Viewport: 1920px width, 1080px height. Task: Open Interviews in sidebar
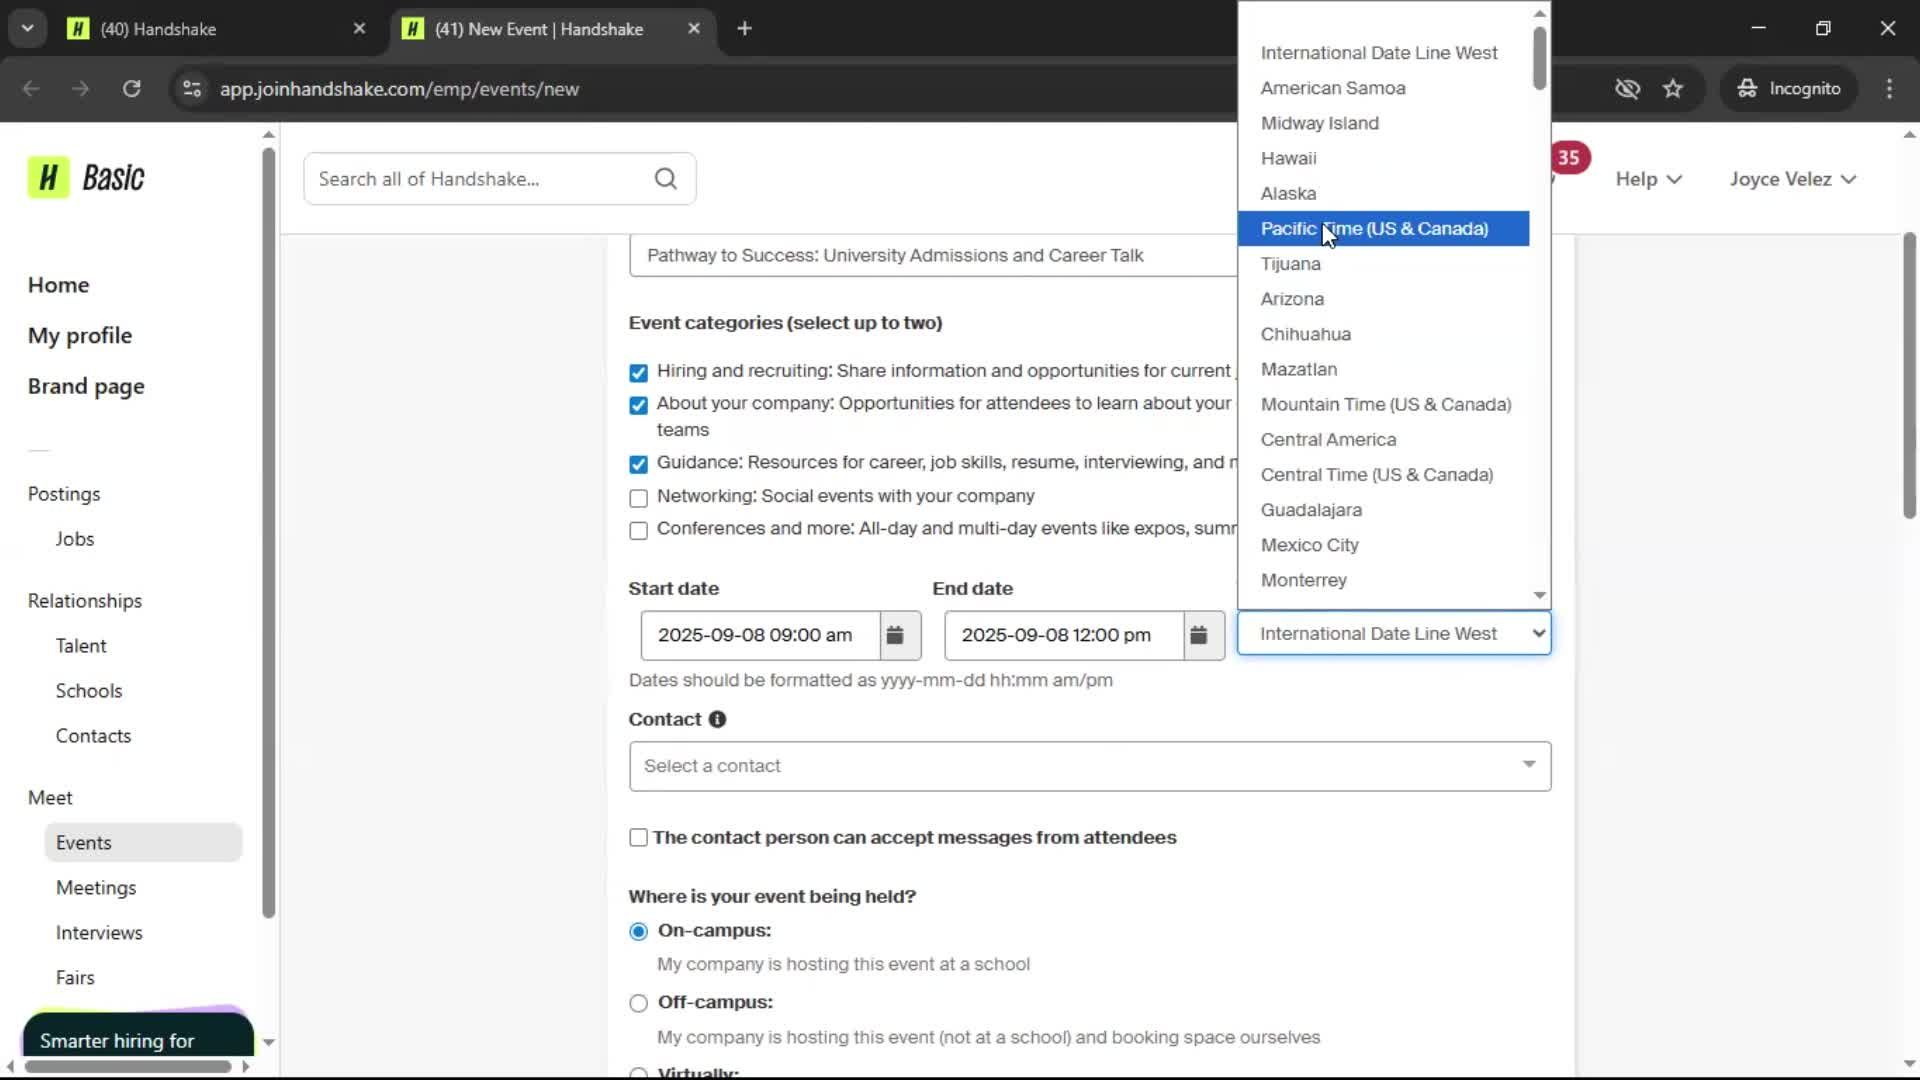[99, 933]
